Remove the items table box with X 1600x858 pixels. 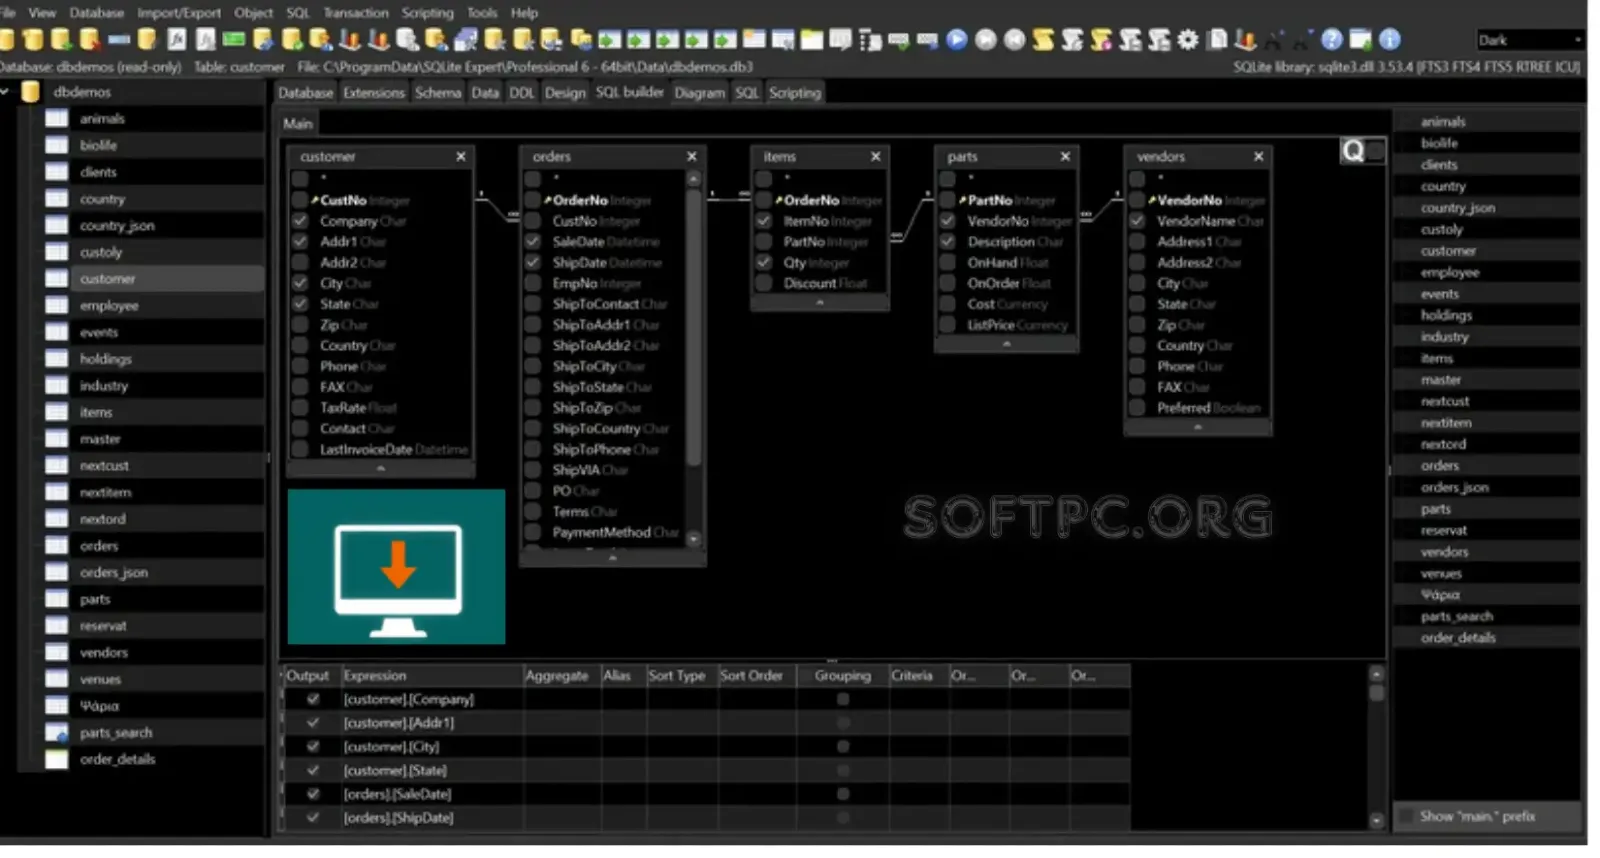(x=876, y=157)
